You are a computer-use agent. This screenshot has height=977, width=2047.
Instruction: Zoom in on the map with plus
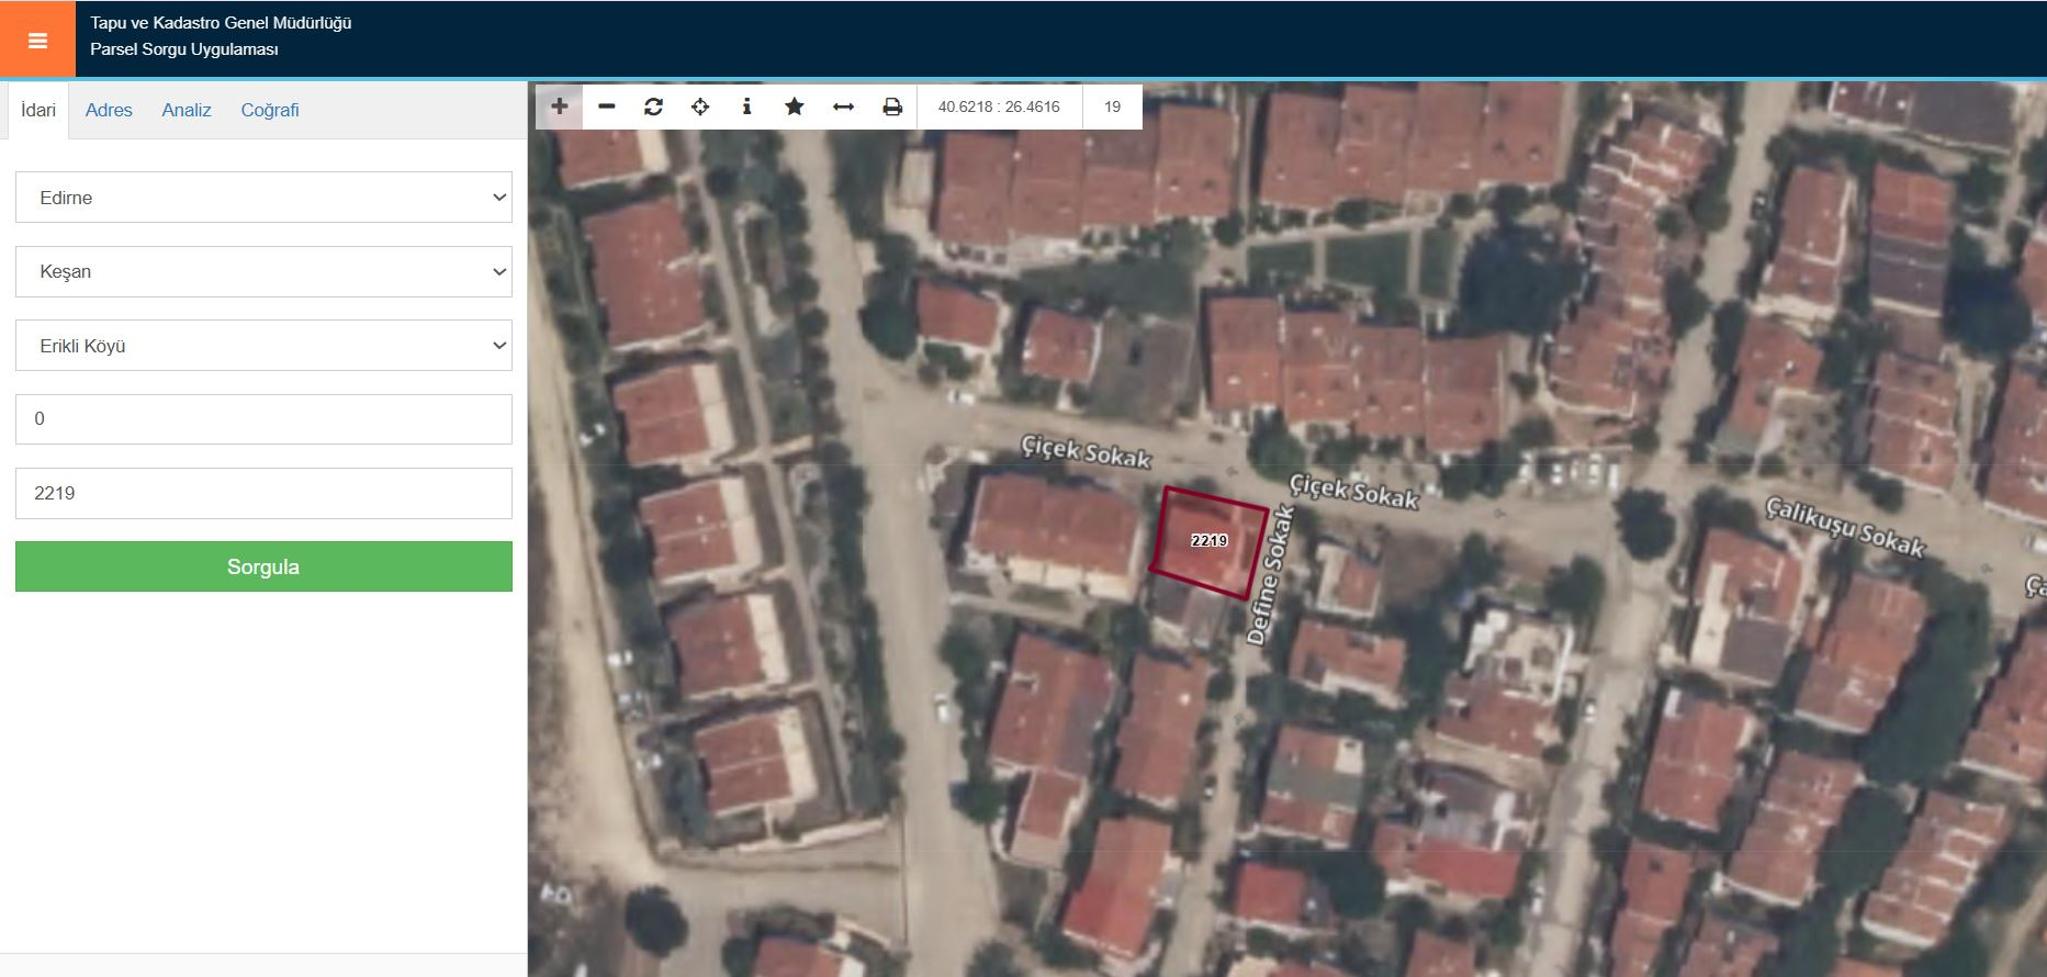pos(560,106)
